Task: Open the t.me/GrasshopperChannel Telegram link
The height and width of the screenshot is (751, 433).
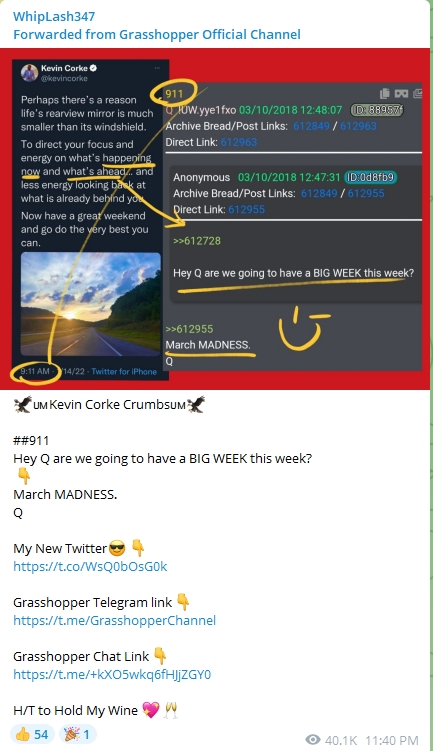Action: (114, 620)
